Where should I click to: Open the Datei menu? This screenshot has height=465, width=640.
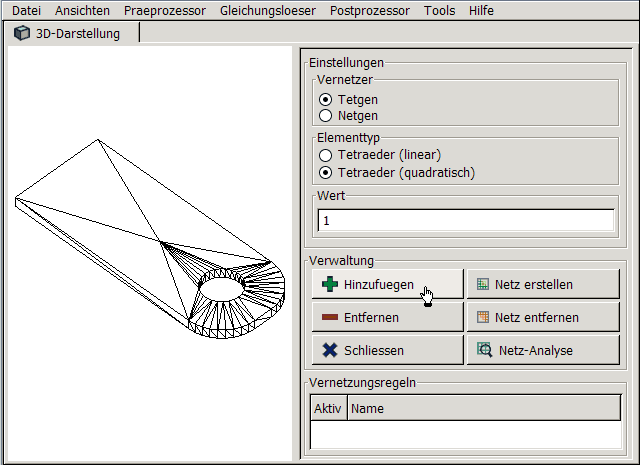click(27, 10)
